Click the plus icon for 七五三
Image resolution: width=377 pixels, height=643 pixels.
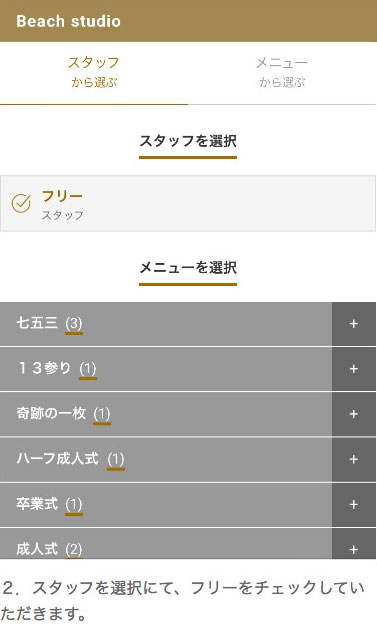click(354, 324)
